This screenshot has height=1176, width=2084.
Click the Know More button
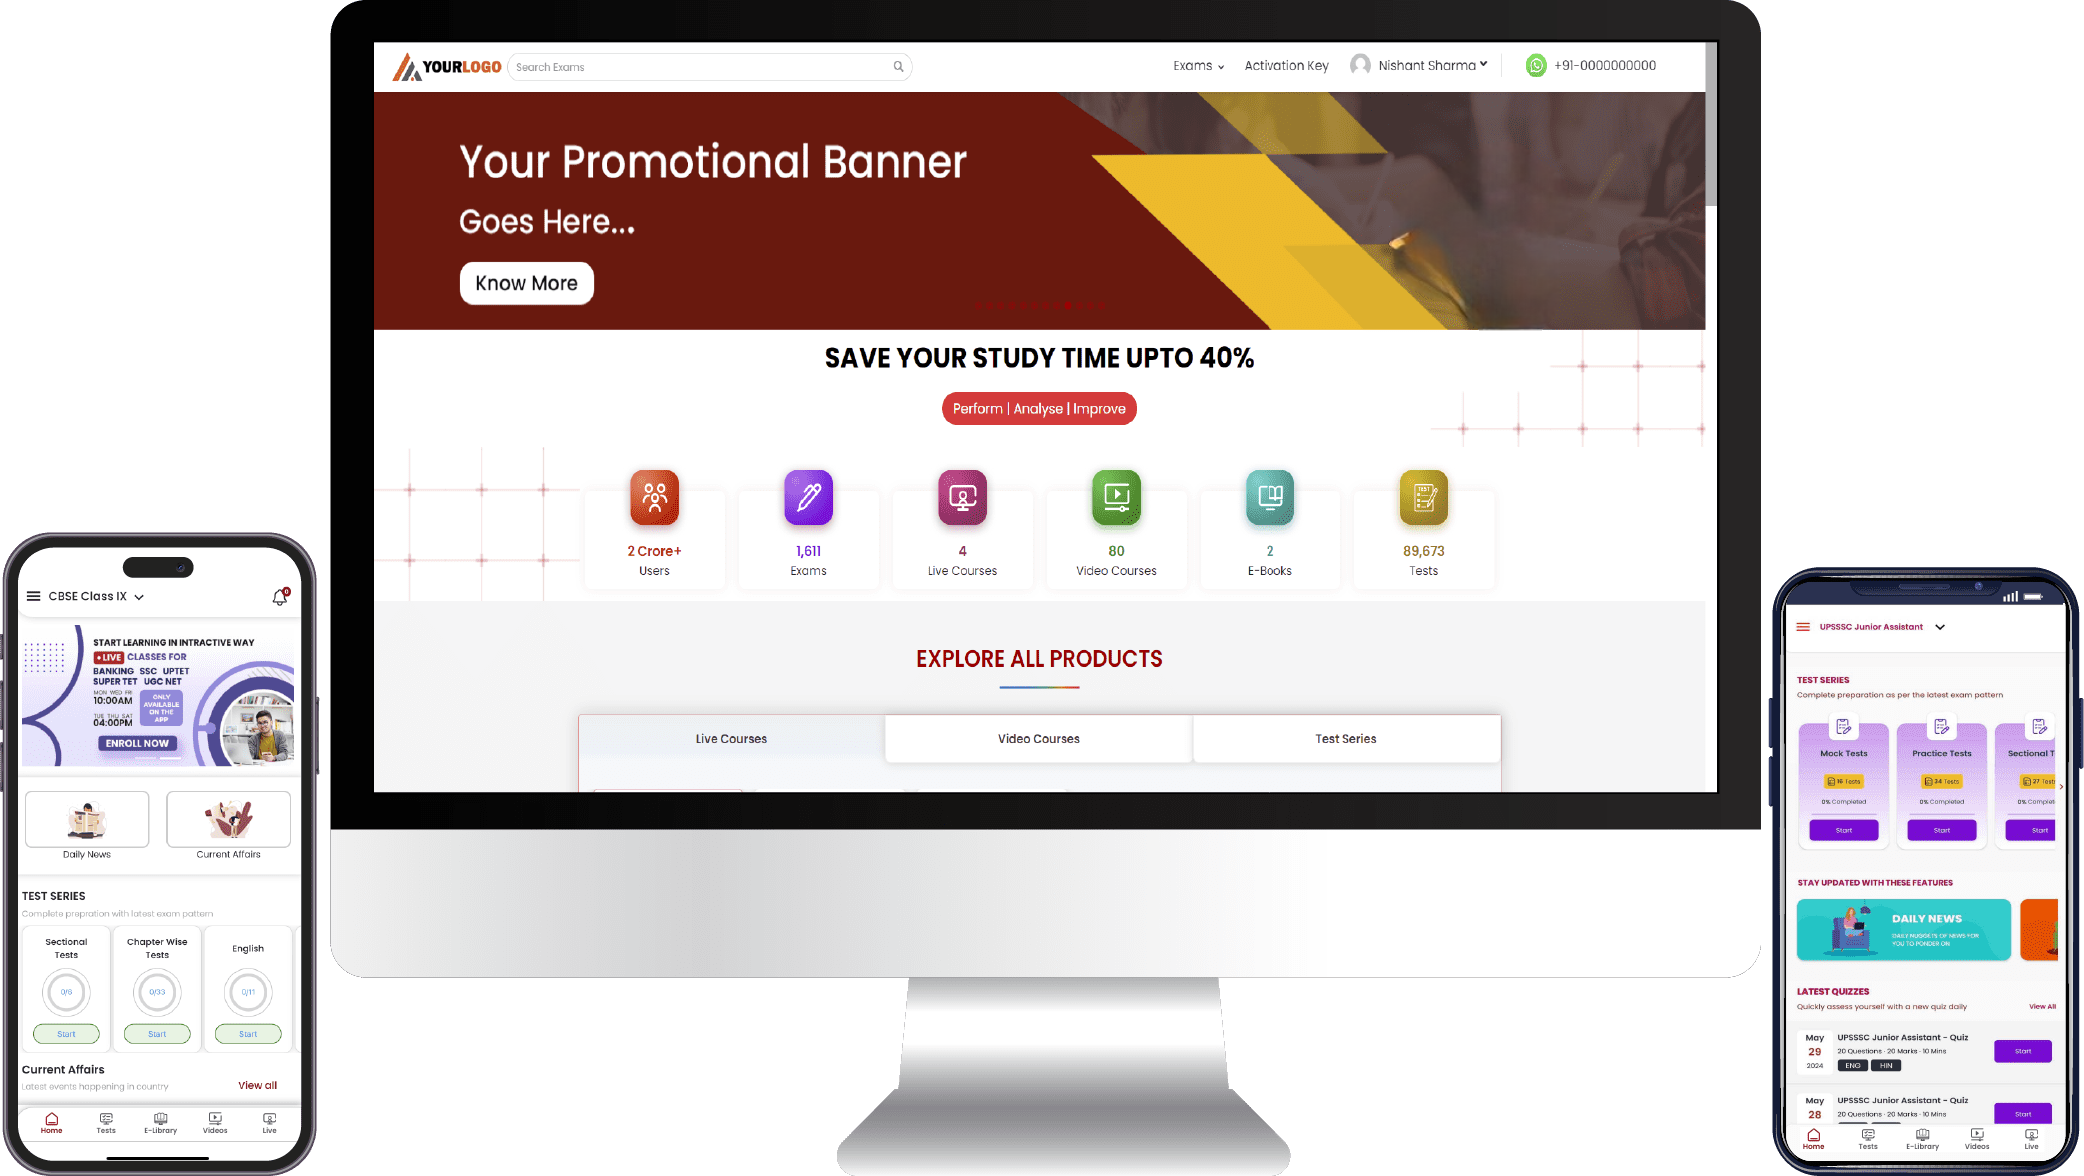coord(525,282)
